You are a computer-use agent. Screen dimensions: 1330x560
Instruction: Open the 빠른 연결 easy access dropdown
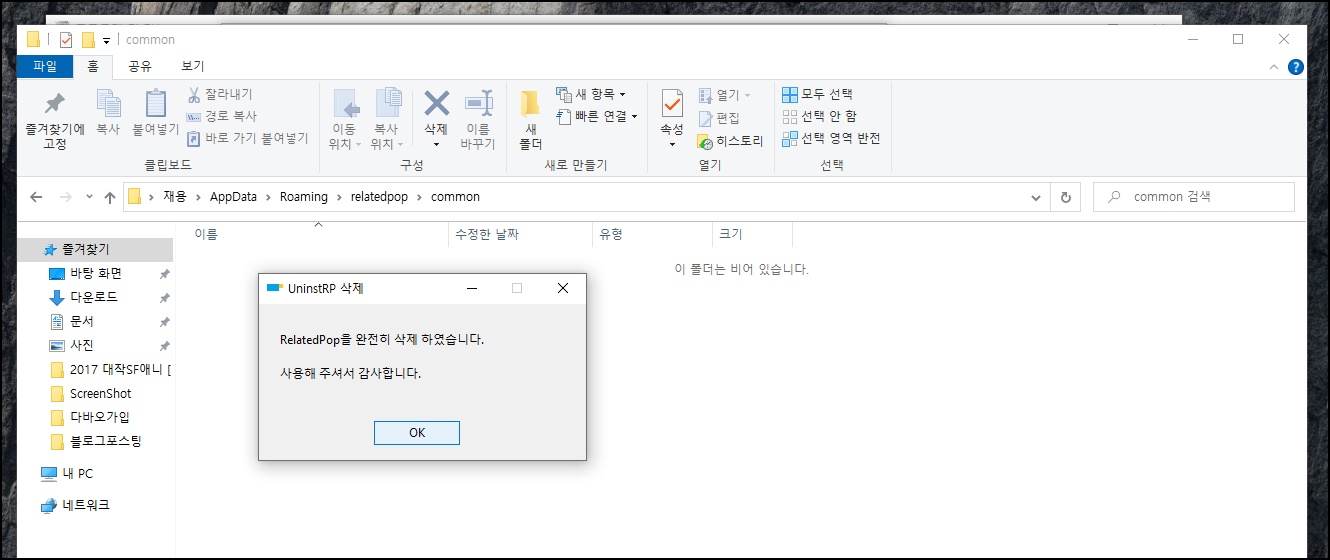click(597, 116)
